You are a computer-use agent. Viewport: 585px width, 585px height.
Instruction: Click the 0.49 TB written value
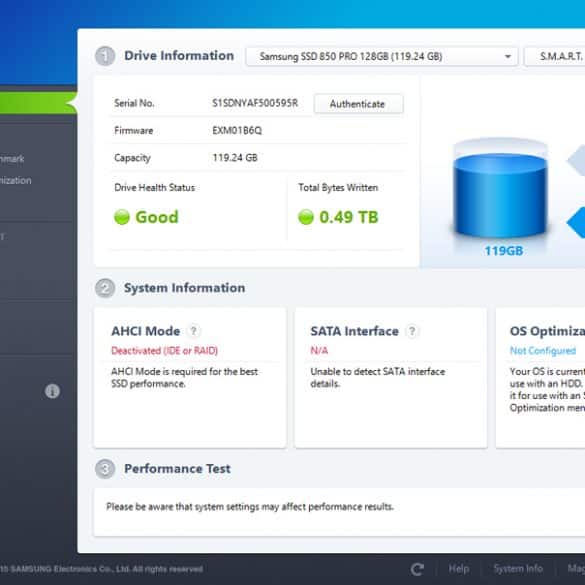[x=348, y=217]
